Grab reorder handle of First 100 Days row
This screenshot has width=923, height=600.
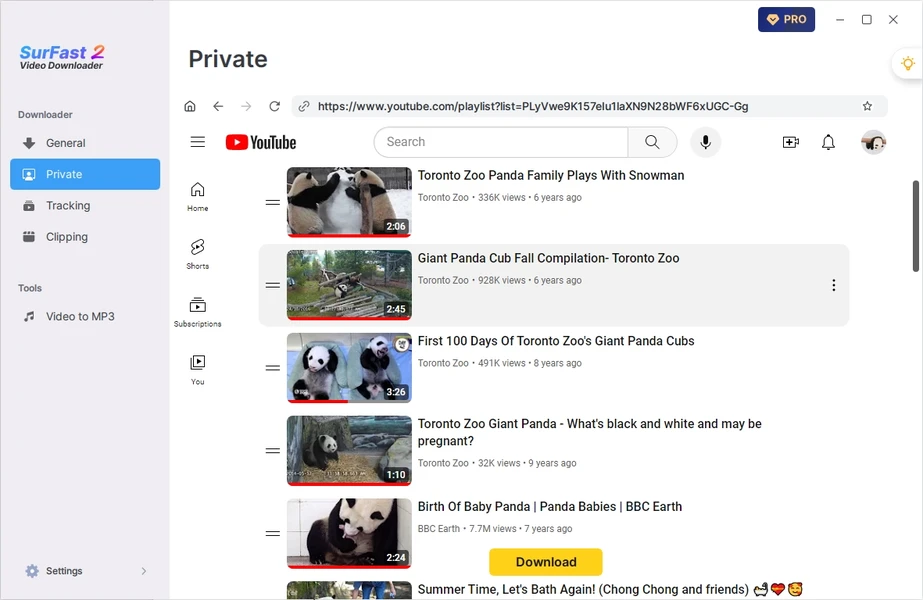tap(273, 368)
